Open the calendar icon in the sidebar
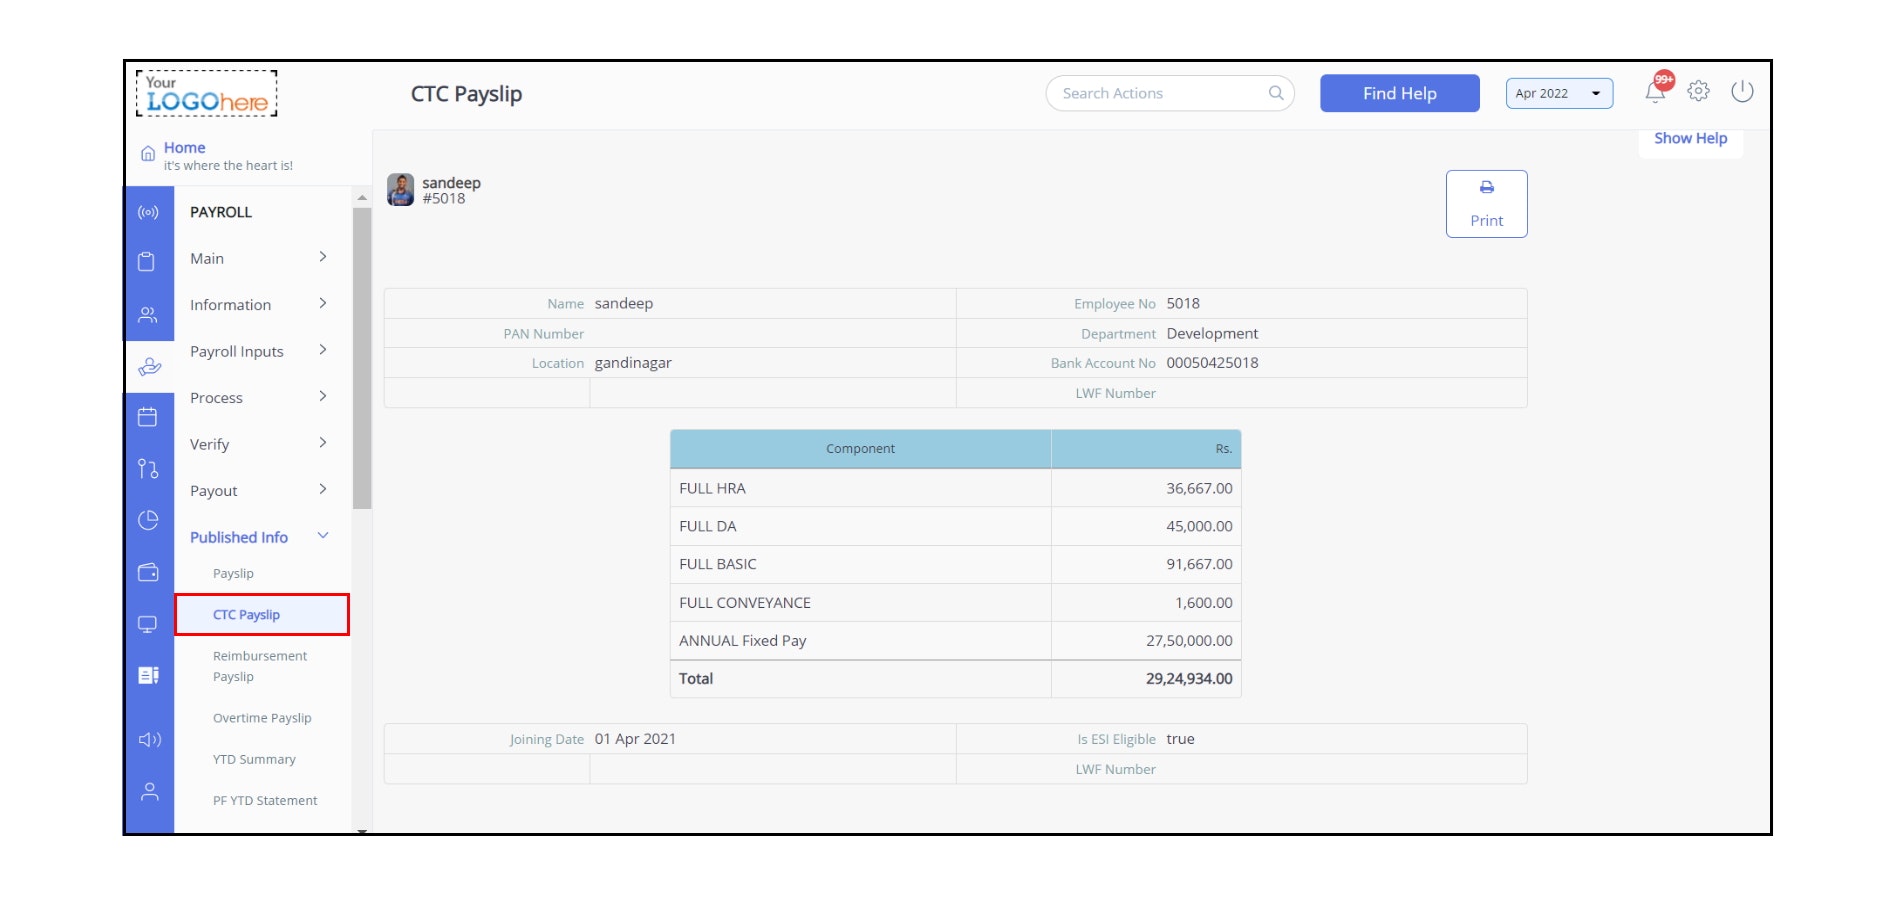 click(x=149, y=417)
